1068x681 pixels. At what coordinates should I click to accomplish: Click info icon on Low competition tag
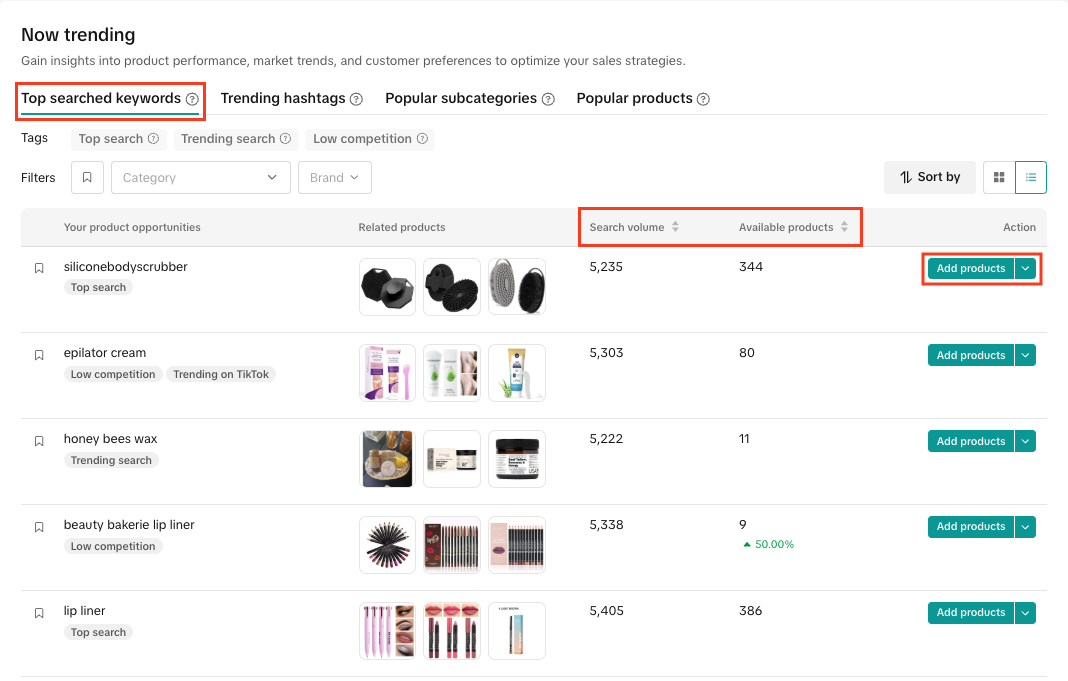tap(422, 139)
